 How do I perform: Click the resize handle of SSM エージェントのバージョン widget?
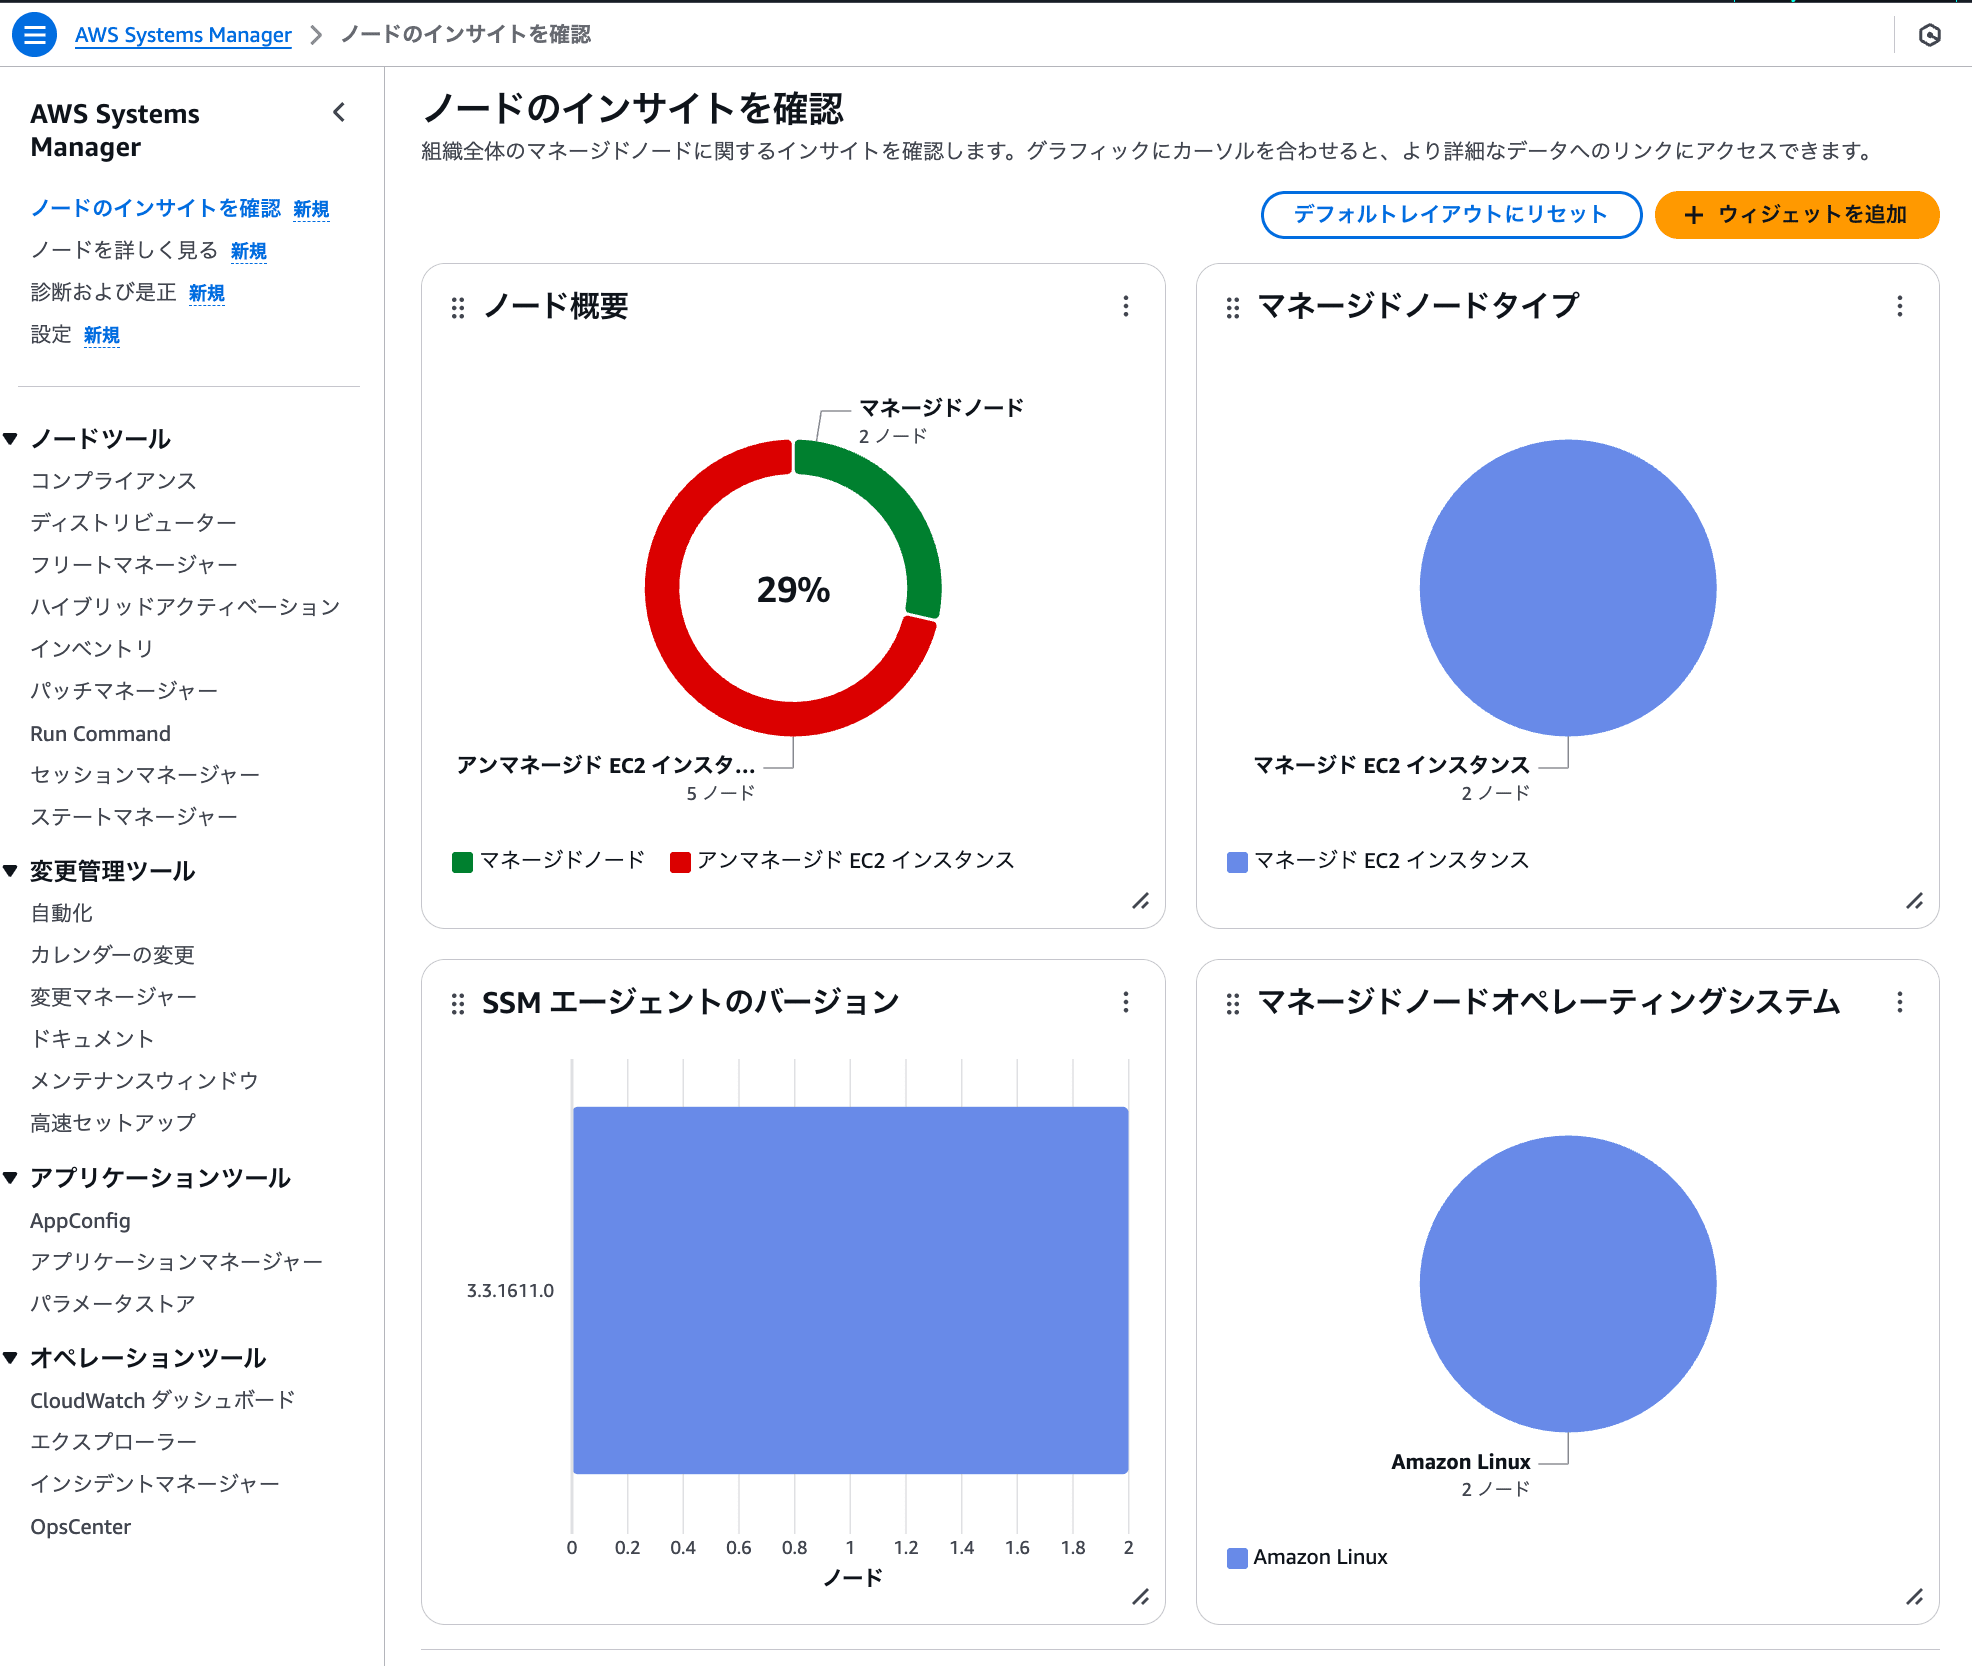(x=1141, y=1597)
